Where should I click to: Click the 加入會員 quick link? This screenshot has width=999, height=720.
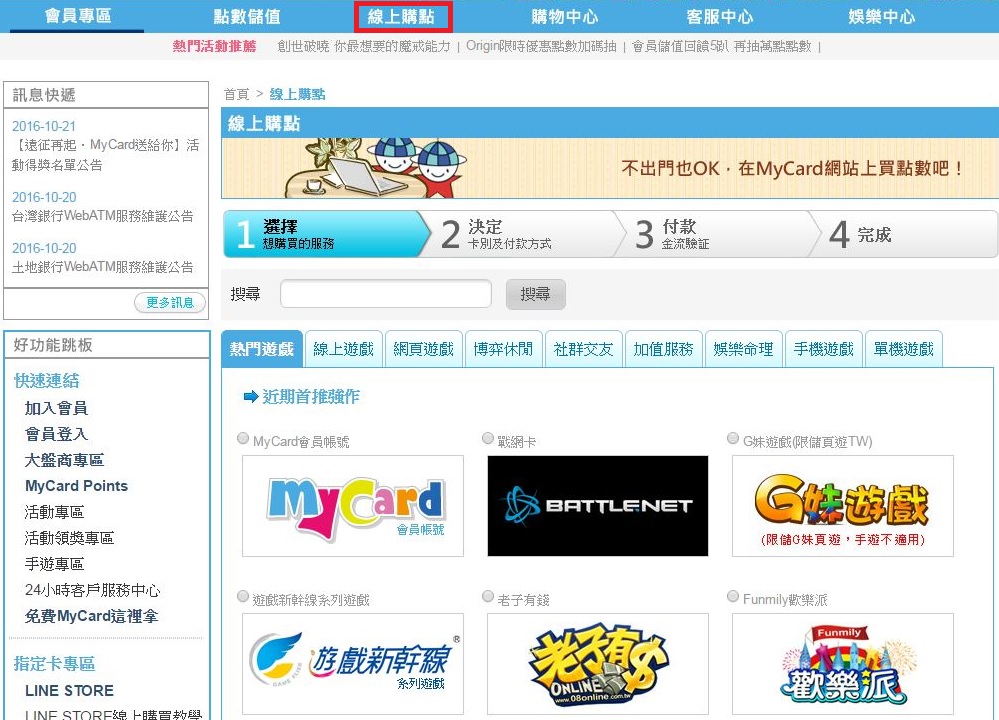click(x=56, y=408)
